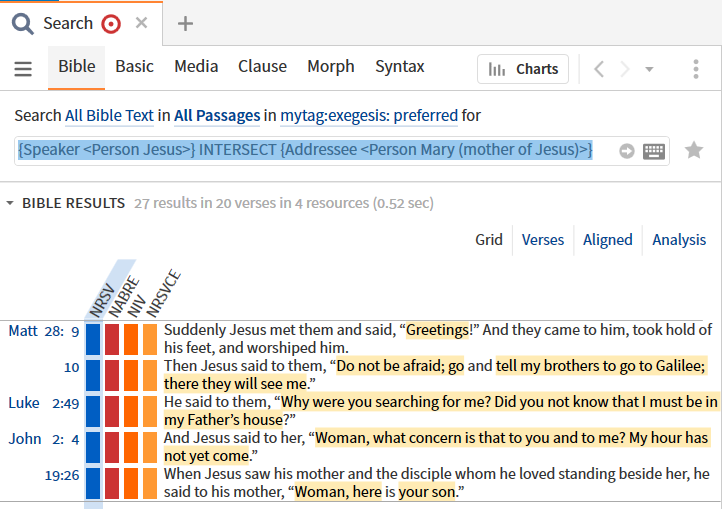
Task: Open John 19:26 reference link
Action: [62, 475]
